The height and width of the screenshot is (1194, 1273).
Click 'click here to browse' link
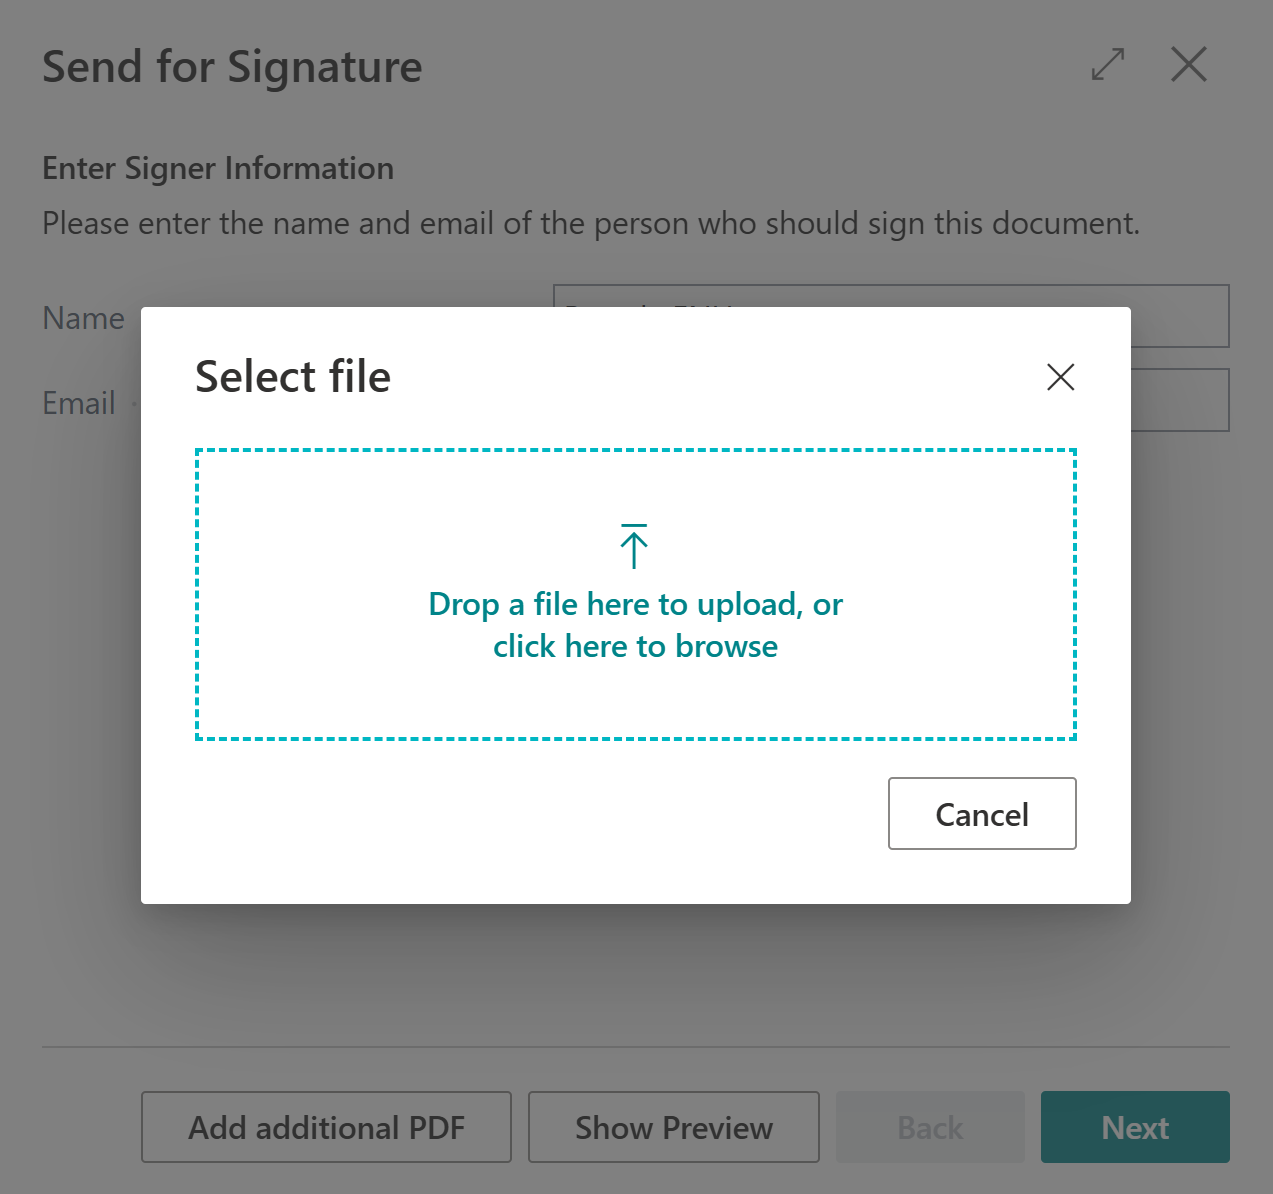(x=635, y=646)
